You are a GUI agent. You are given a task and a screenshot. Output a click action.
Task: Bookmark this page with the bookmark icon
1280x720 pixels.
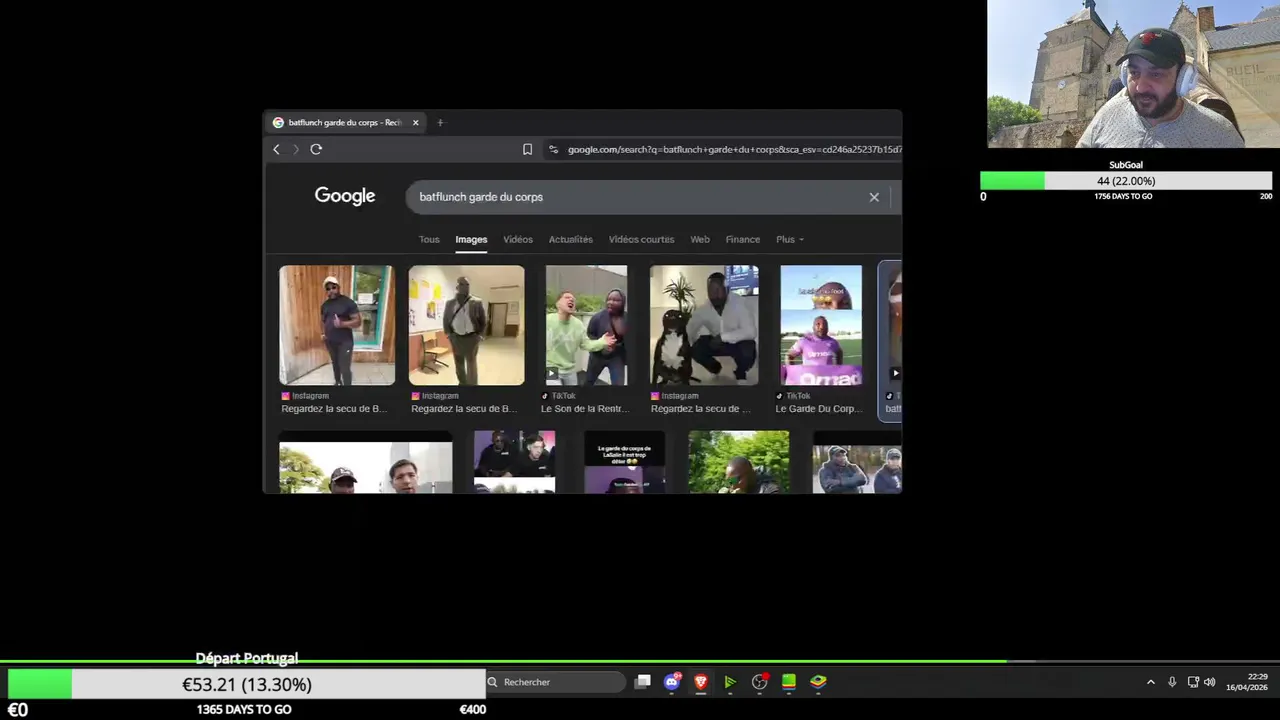pyautogui.click(x=527, y=149)
